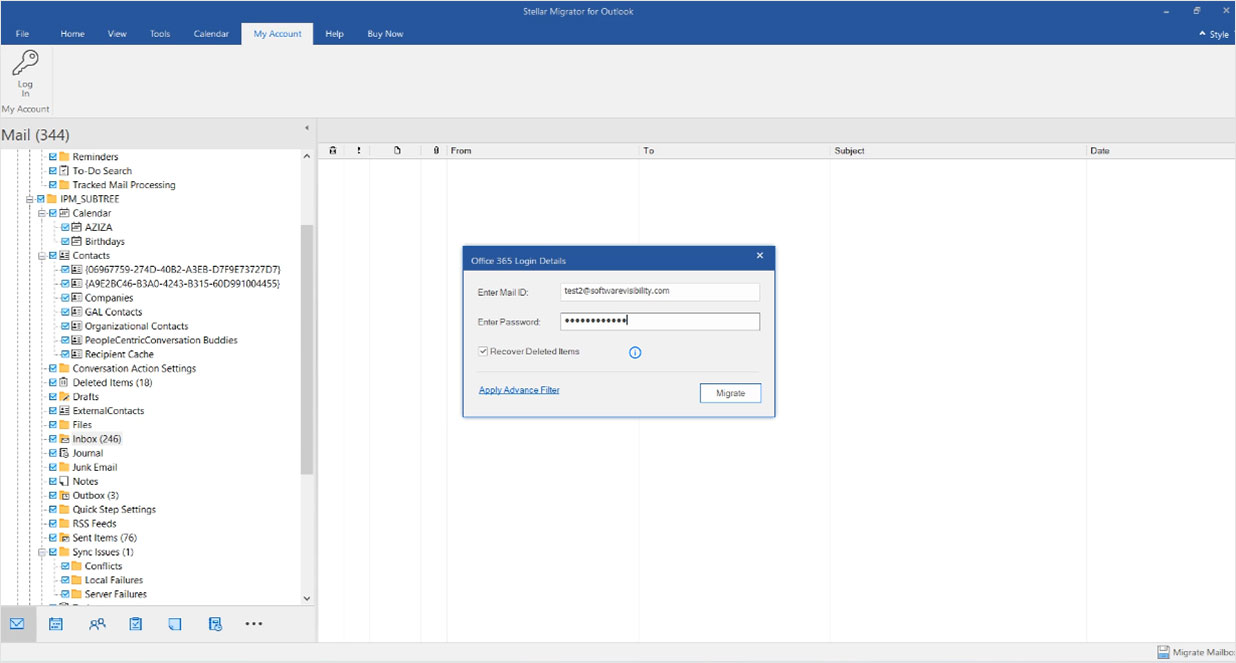This screenshot has height=663, width=1236.
Task: Open the Calendar view icon
Action: click(x=56, y=624)
